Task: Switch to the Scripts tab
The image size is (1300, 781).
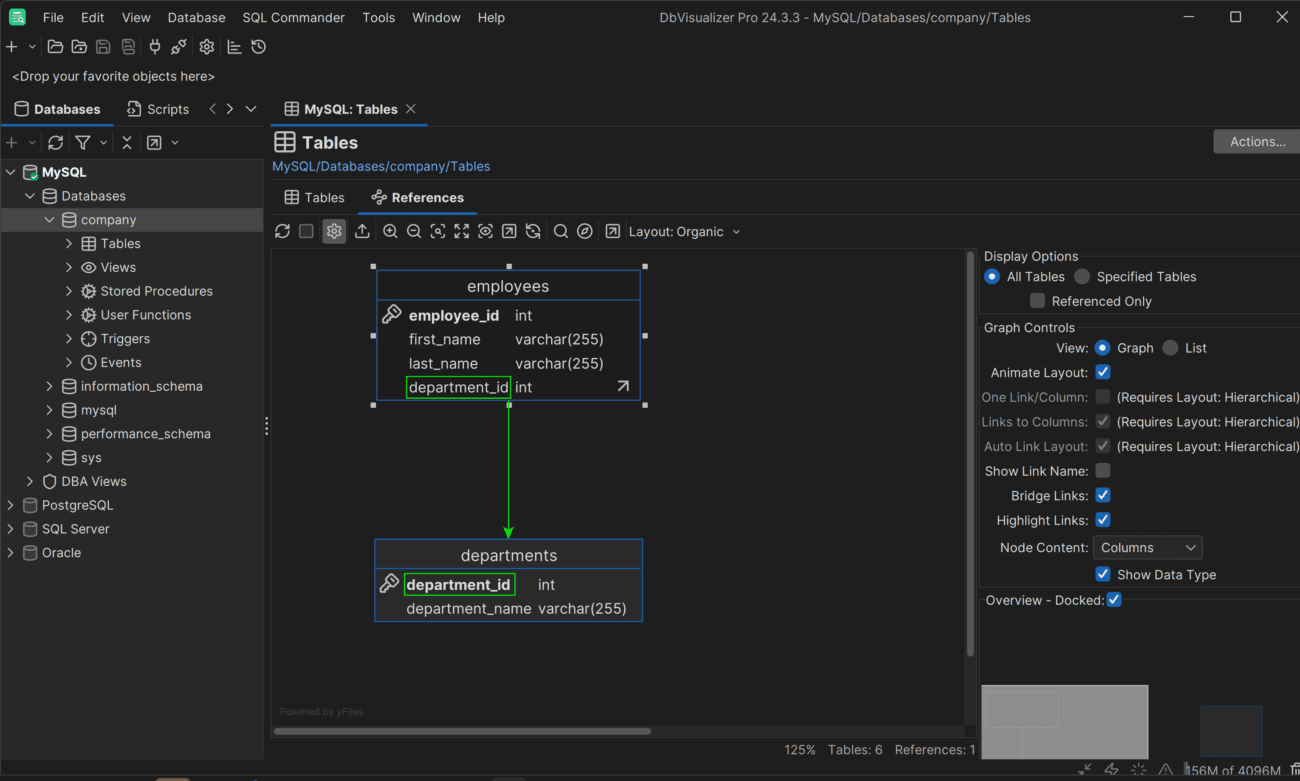Action: [x=158, y=109]
